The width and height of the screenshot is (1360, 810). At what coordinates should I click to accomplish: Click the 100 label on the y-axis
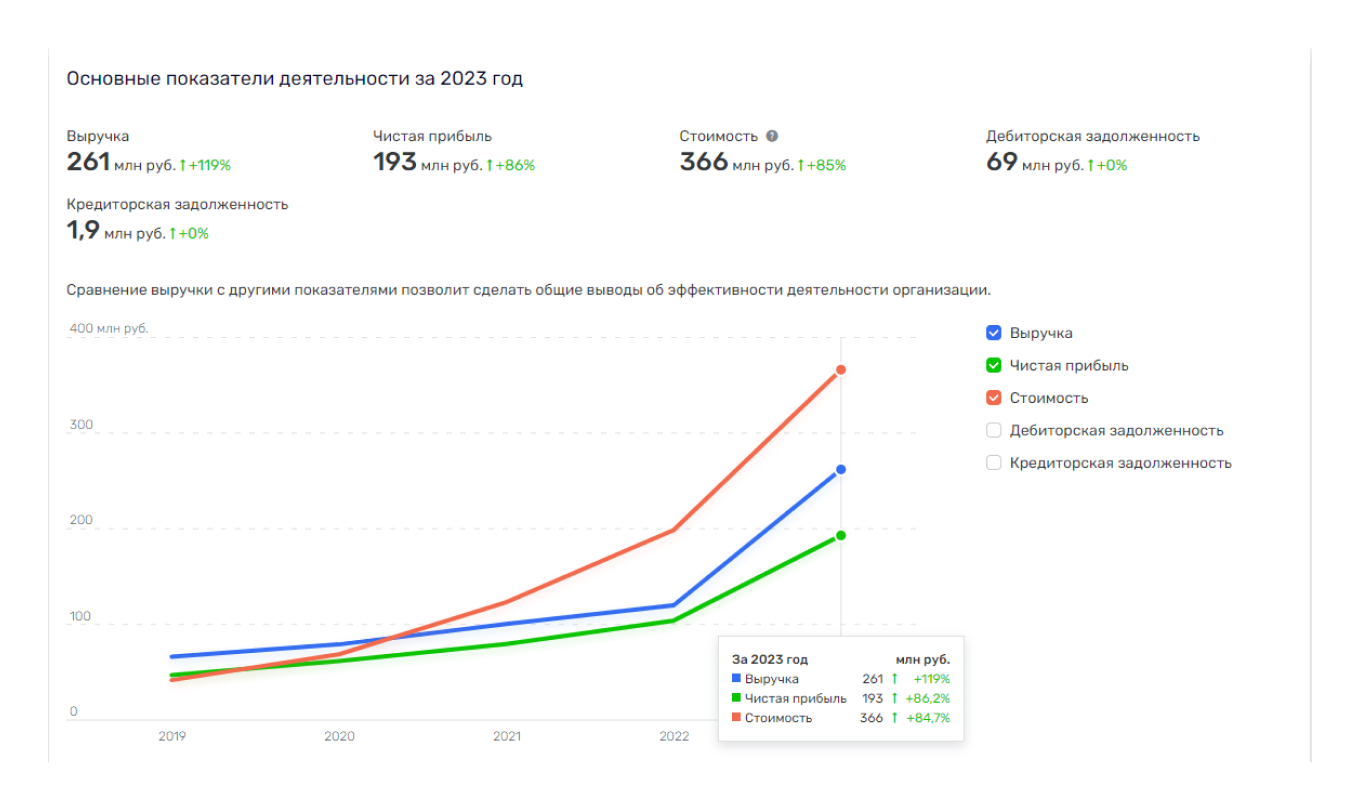click(x=80, y=616)
